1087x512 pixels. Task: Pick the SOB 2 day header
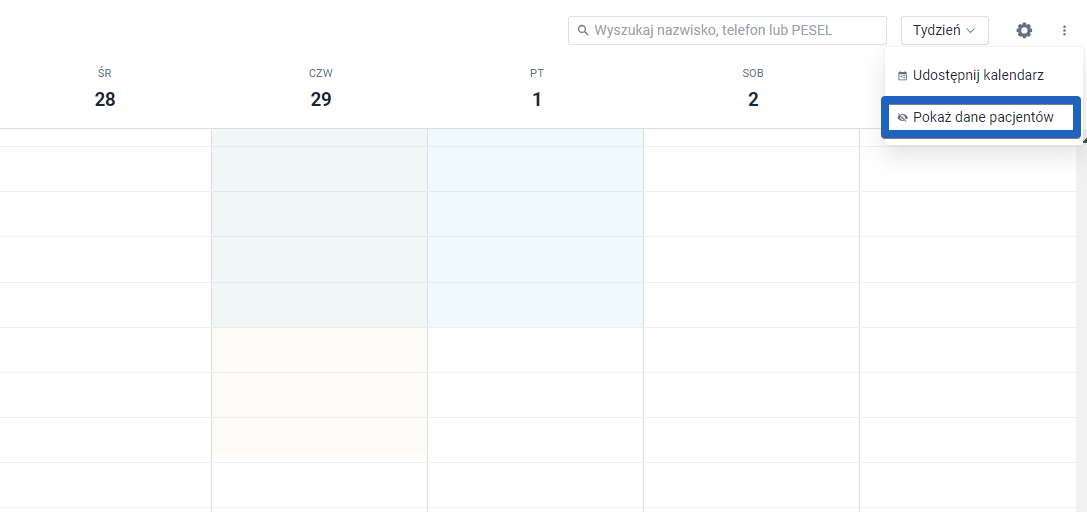pos(753,89)
